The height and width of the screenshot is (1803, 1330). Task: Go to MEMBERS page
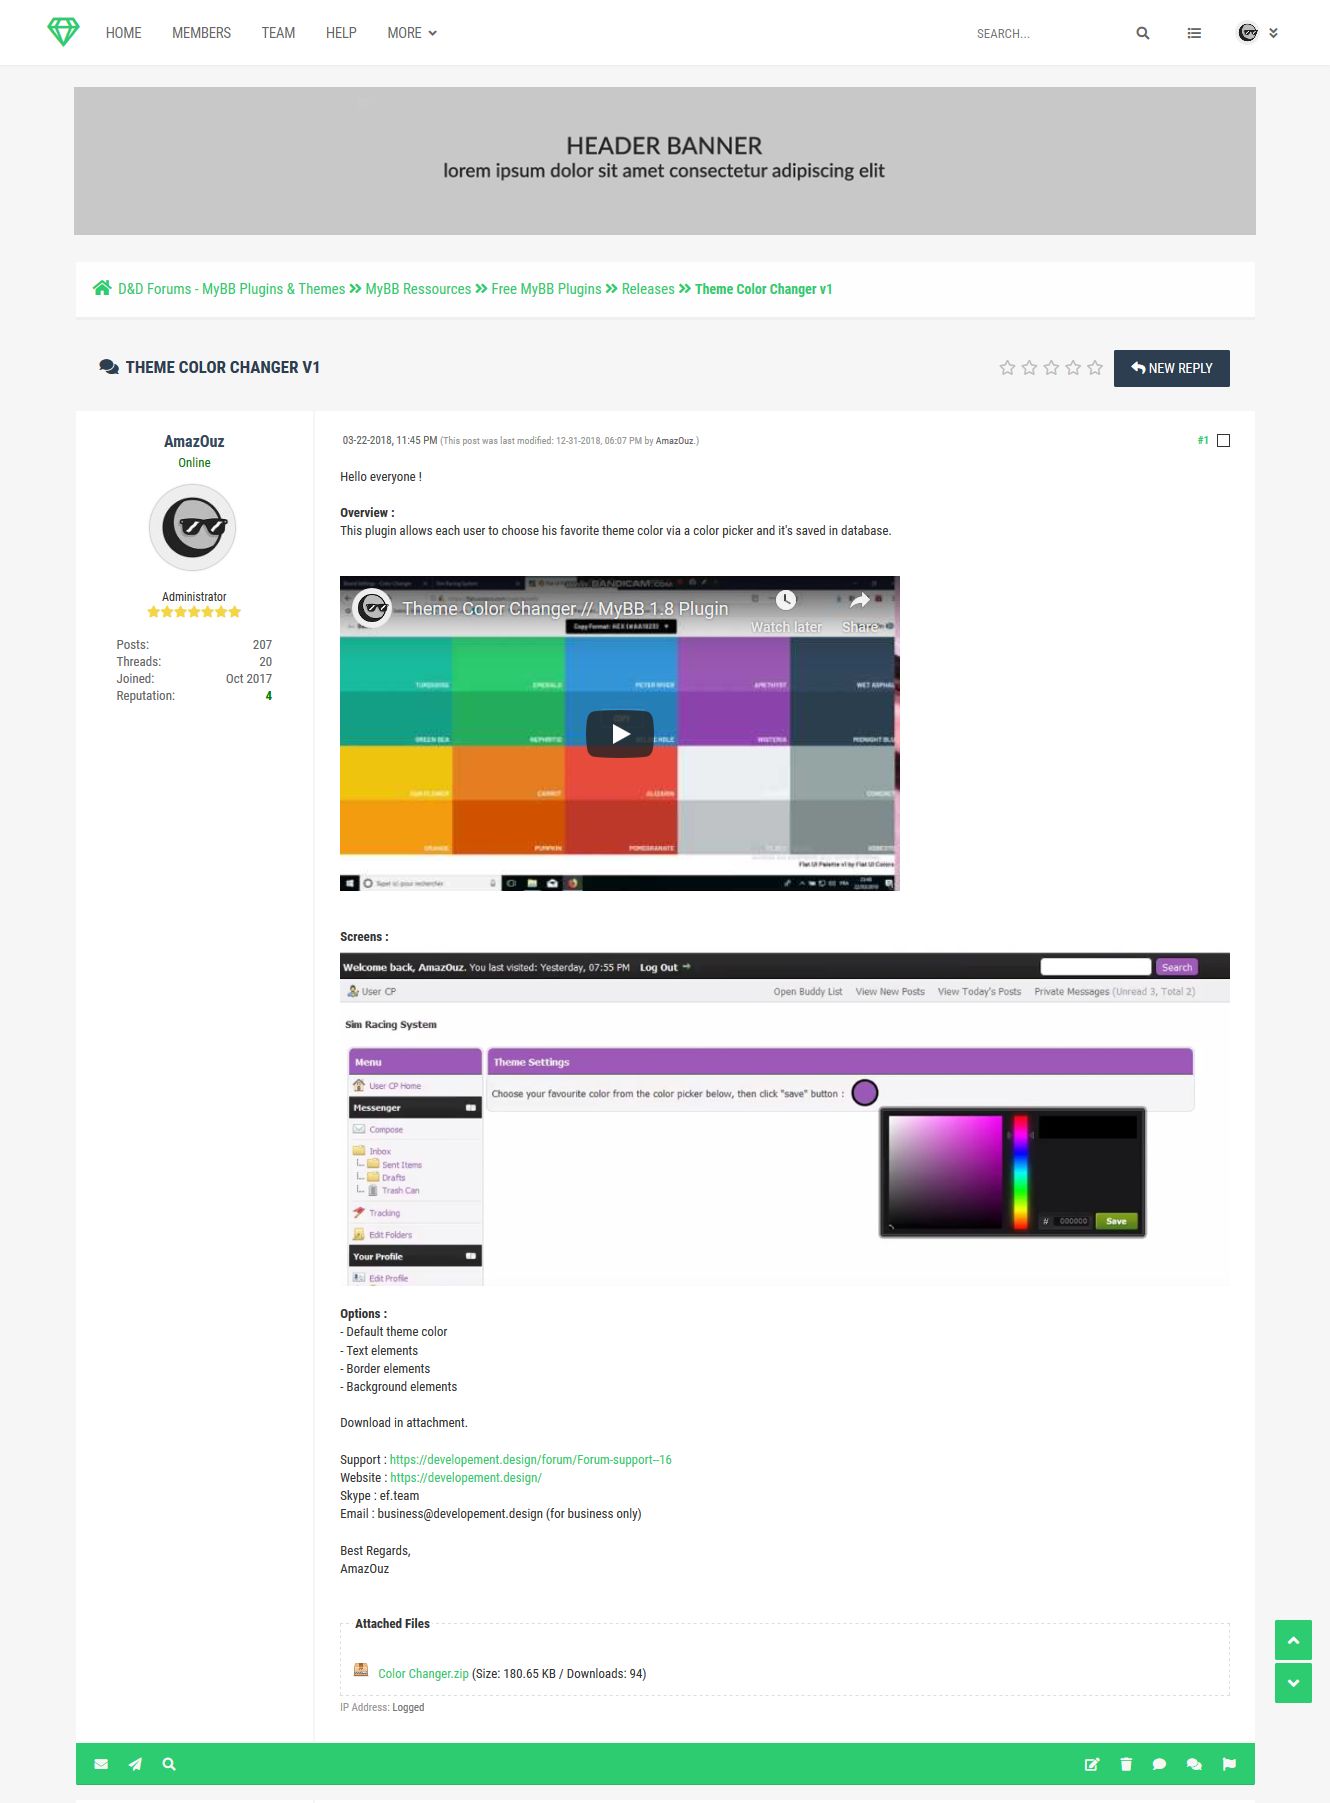[x=201, y=33]
